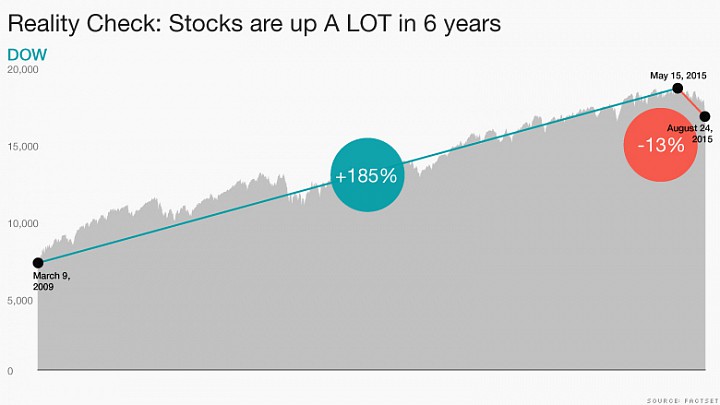Screen dimensions: 720x405
Task: Select the teal +185% circle
Action: click(367, 175)
